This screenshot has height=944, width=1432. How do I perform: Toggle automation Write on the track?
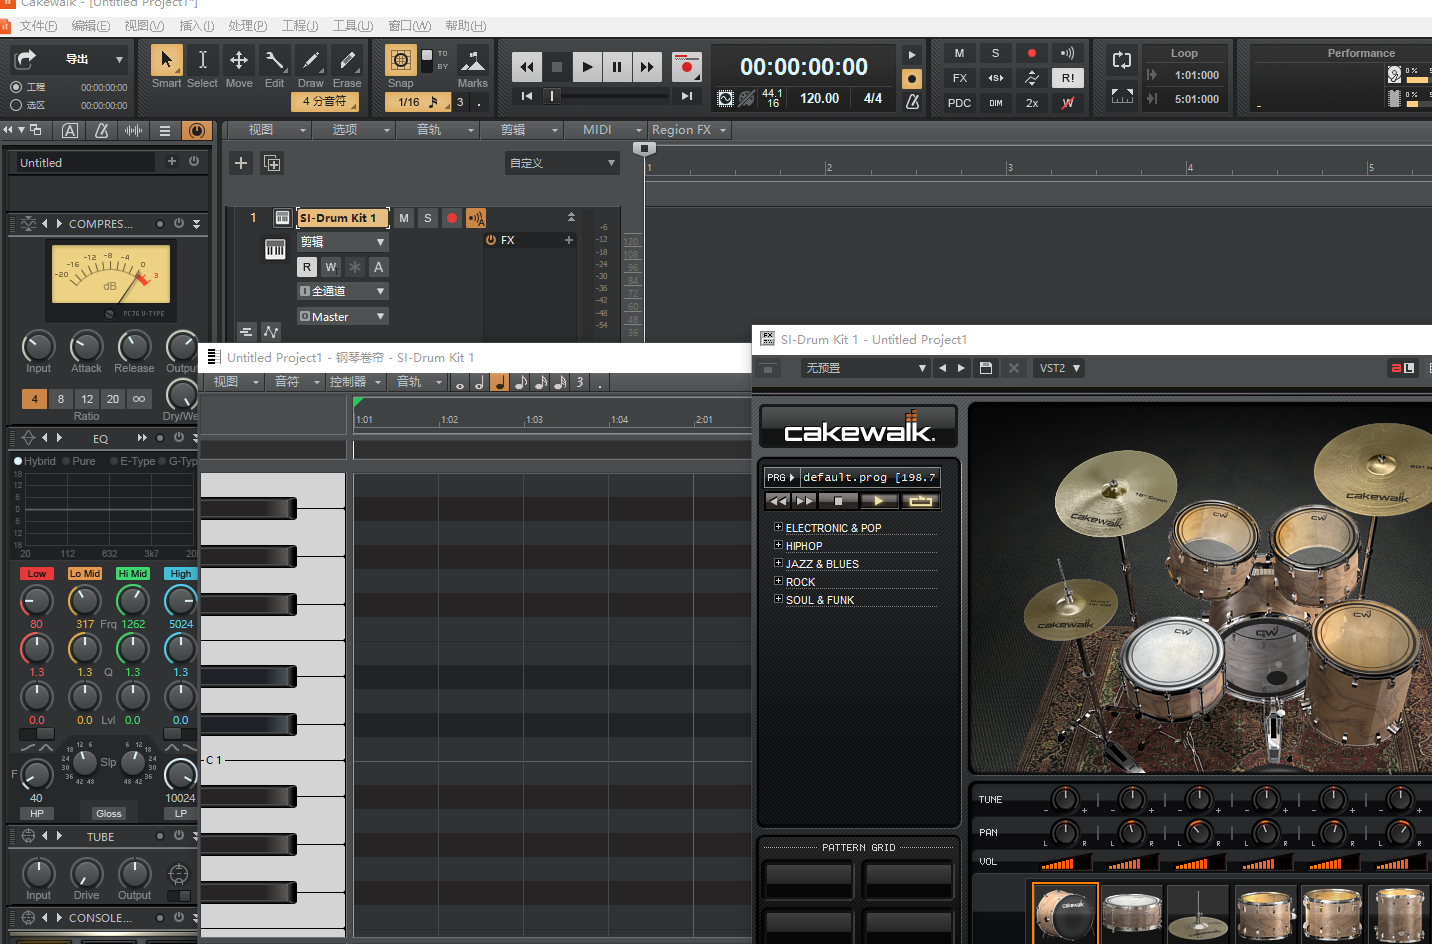tap(331, 267)
